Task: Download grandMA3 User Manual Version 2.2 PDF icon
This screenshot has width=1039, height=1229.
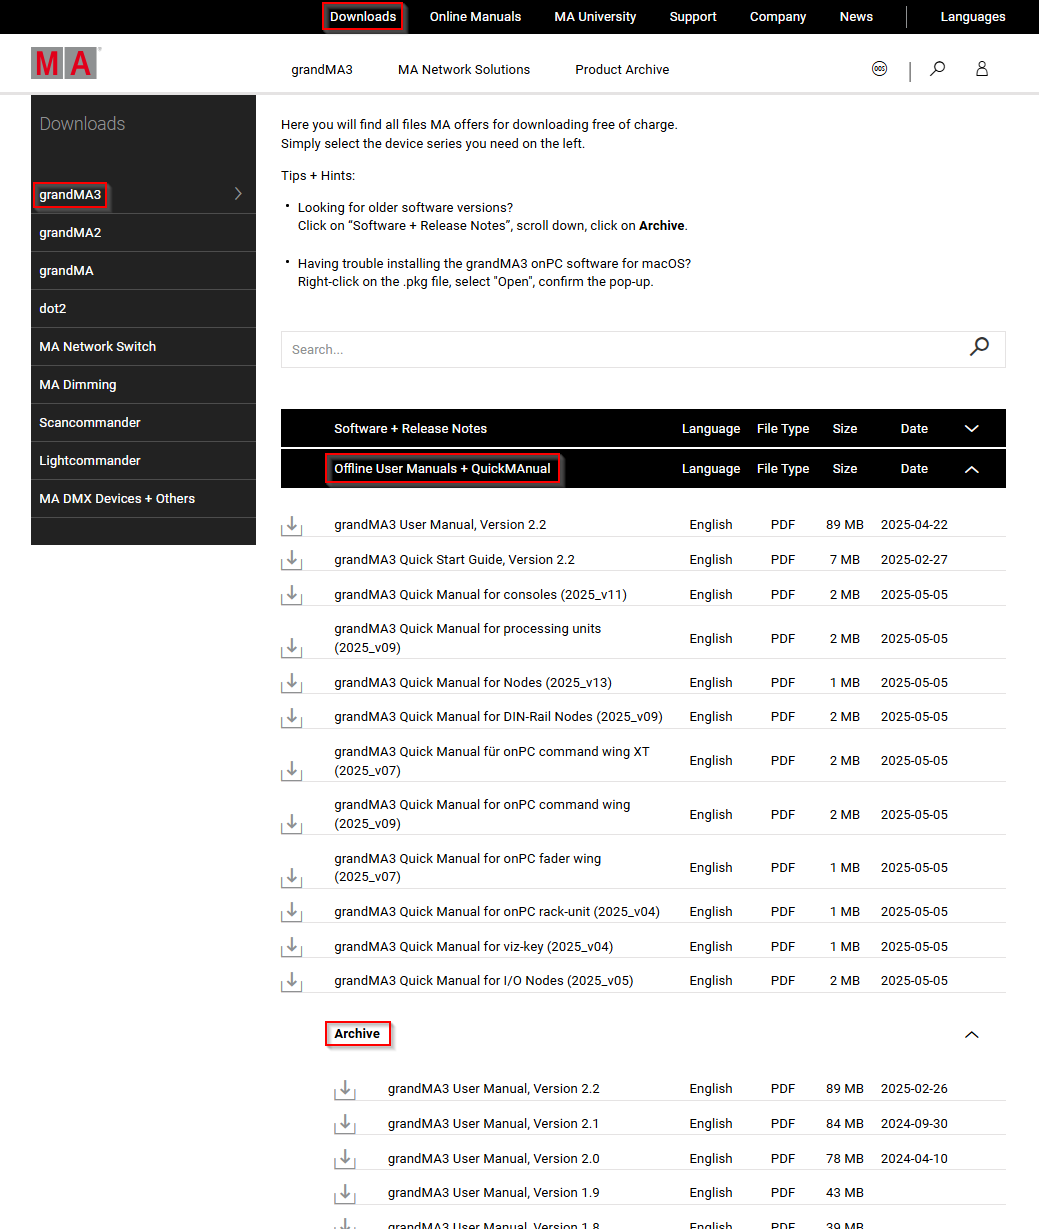Action: (291, 525)
